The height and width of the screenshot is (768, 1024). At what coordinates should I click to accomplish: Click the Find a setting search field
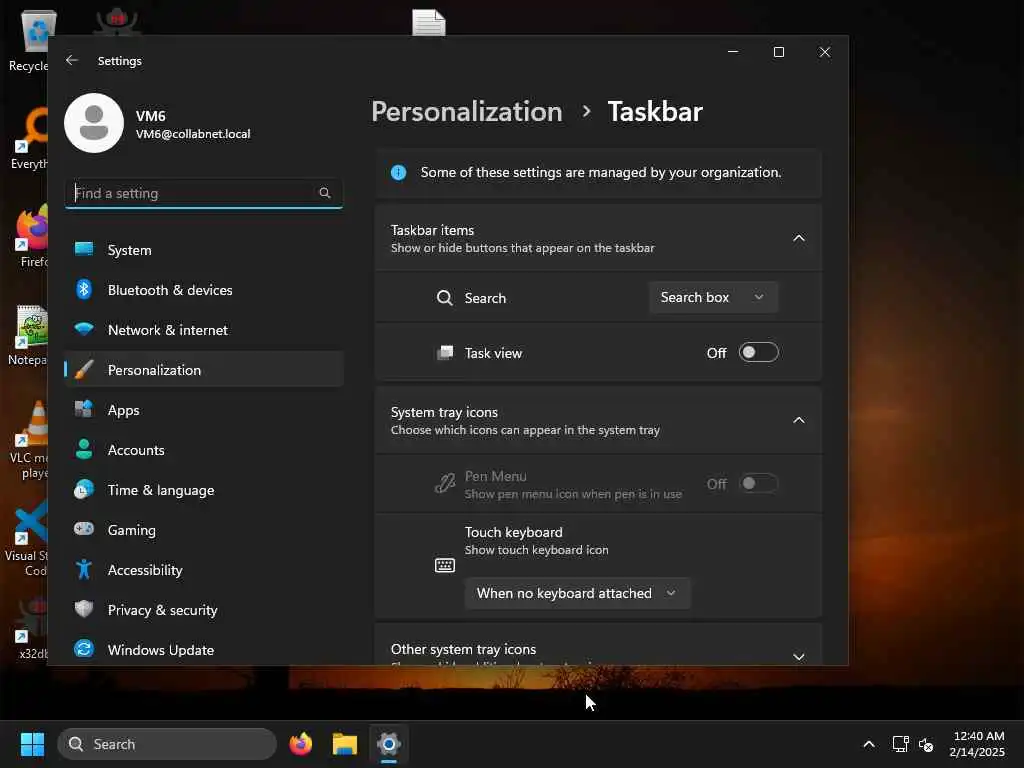204,193
